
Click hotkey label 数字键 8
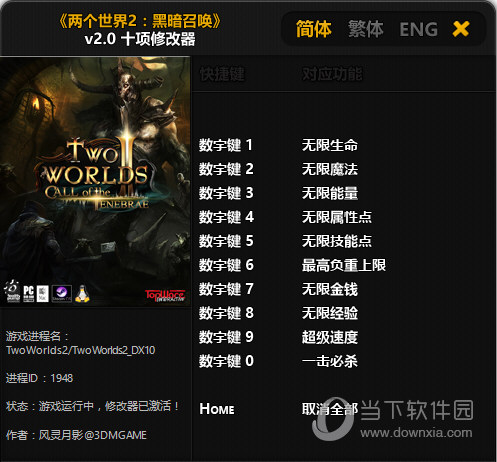coord(226,313)
